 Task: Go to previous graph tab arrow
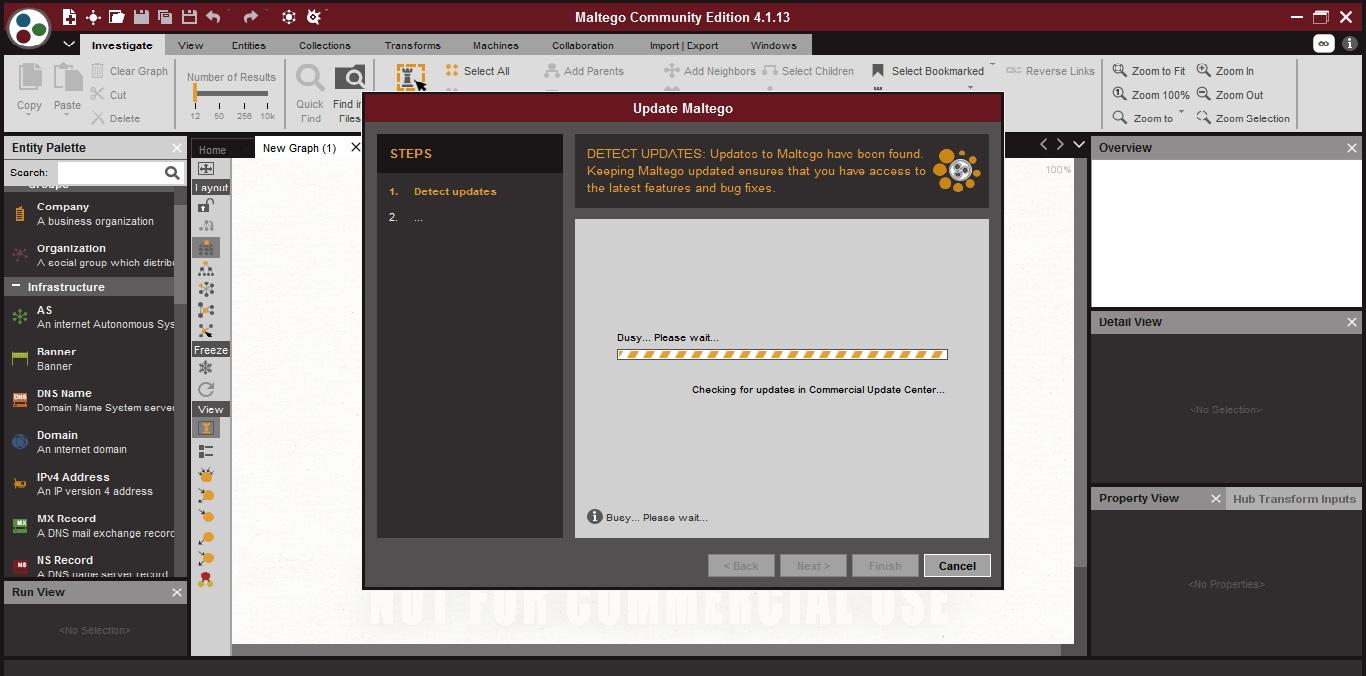pos(1044,145)
